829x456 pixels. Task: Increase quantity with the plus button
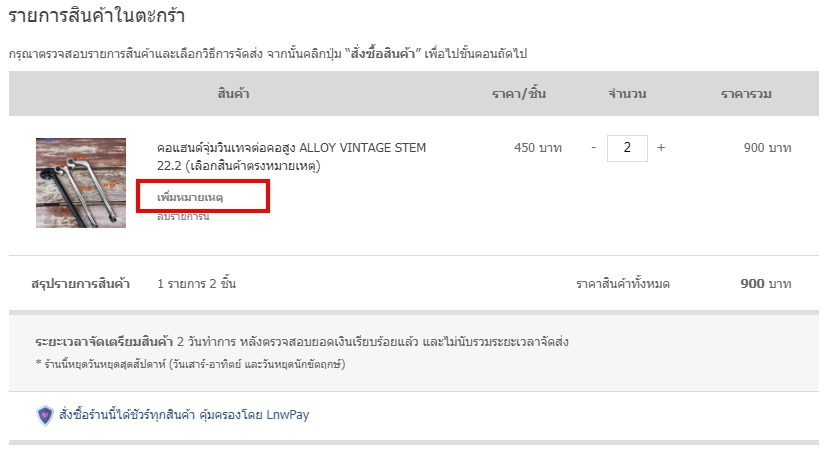click(x=661, y=147)
